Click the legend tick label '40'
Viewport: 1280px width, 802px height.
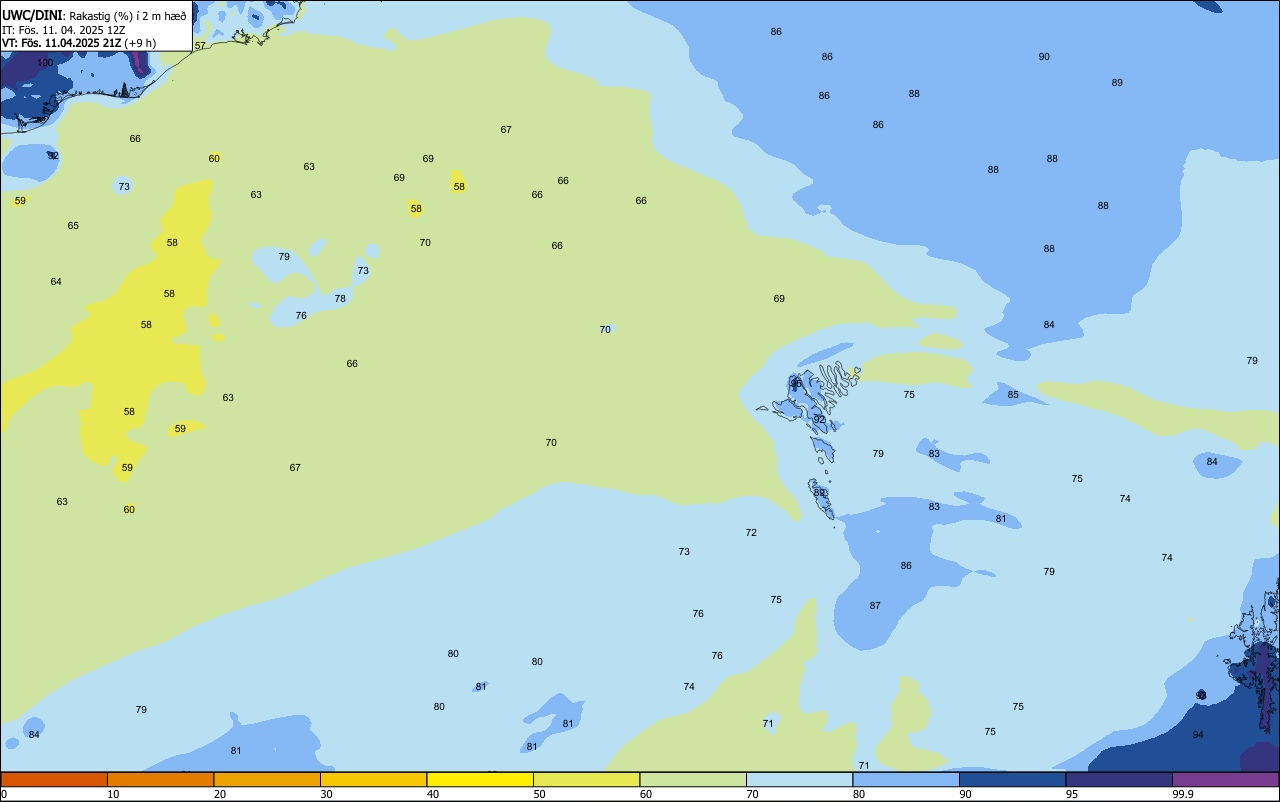[x=433, y=794]
